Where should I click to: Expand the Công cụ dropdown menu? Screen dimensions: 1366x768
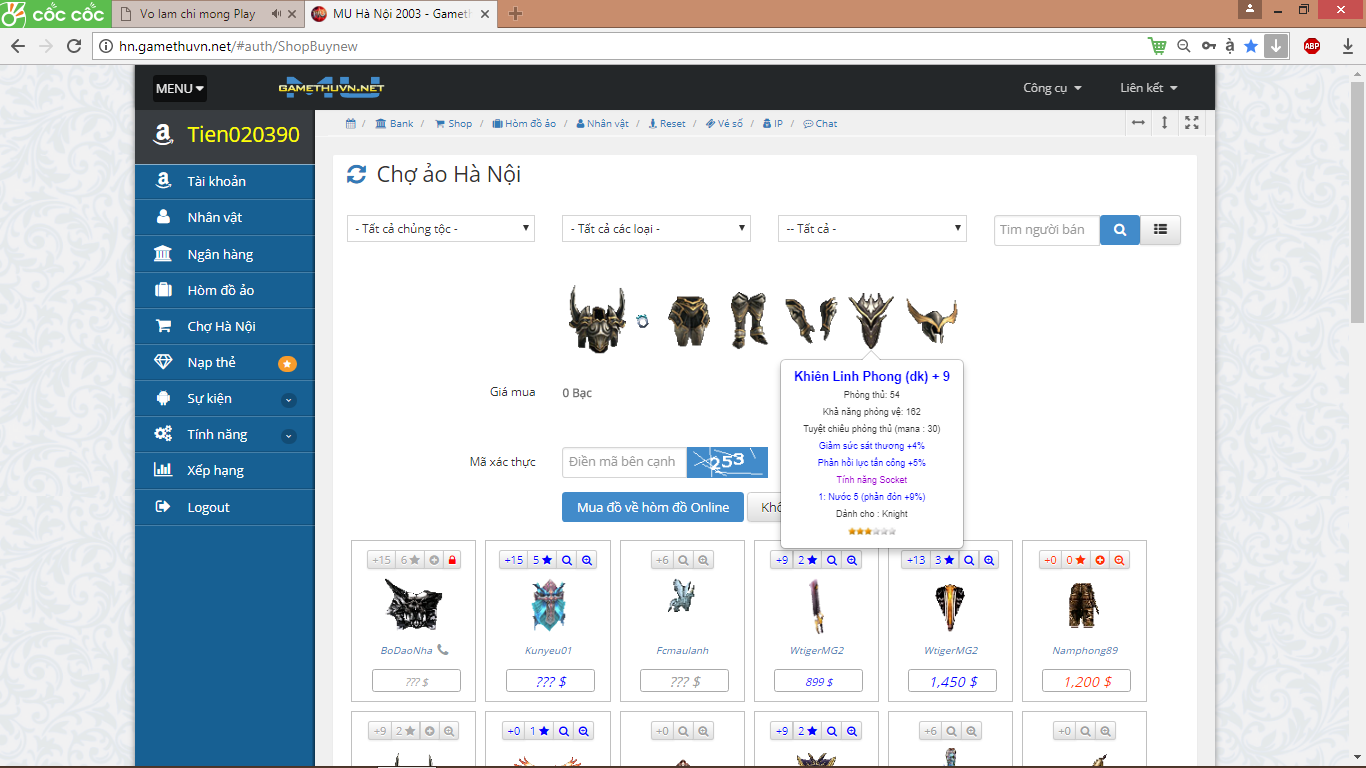[1052, 88]
